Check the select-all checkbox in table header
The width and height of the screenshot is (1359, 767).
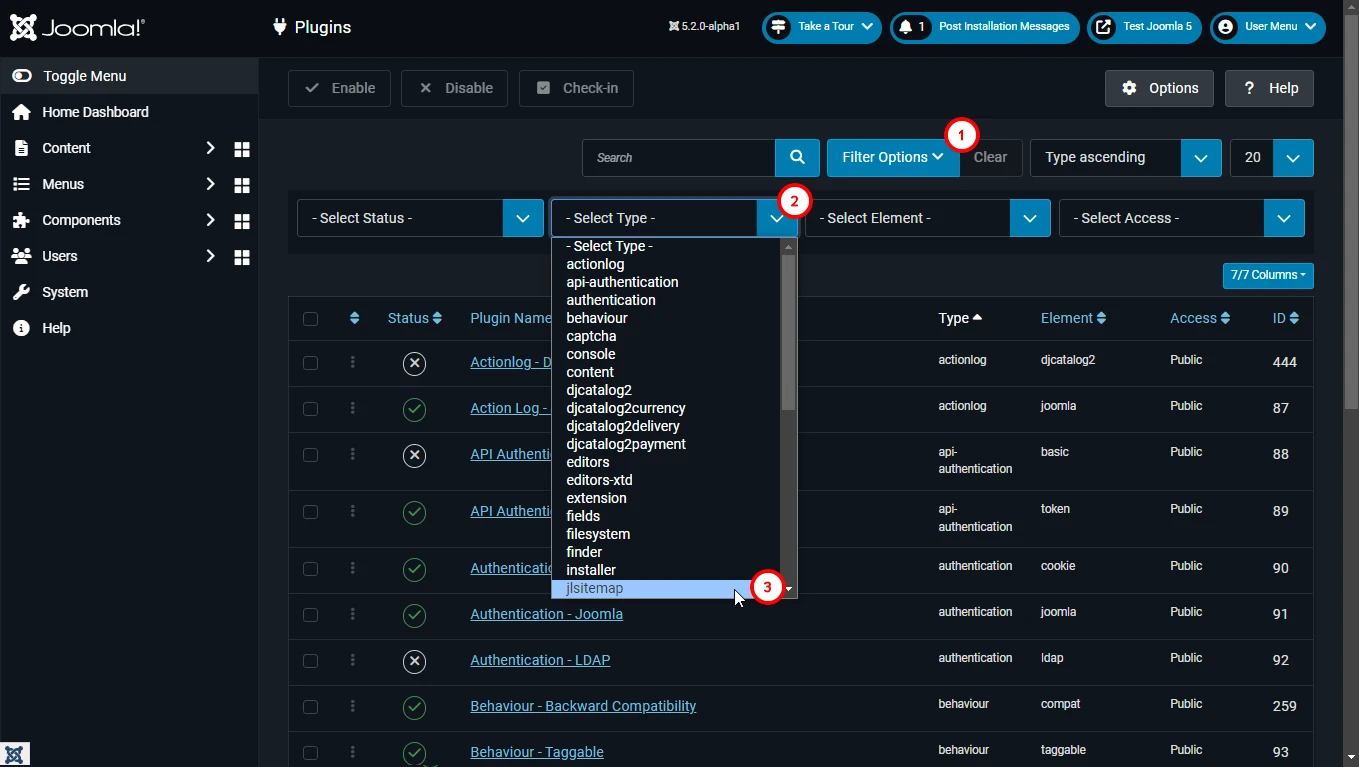[310, 319]
